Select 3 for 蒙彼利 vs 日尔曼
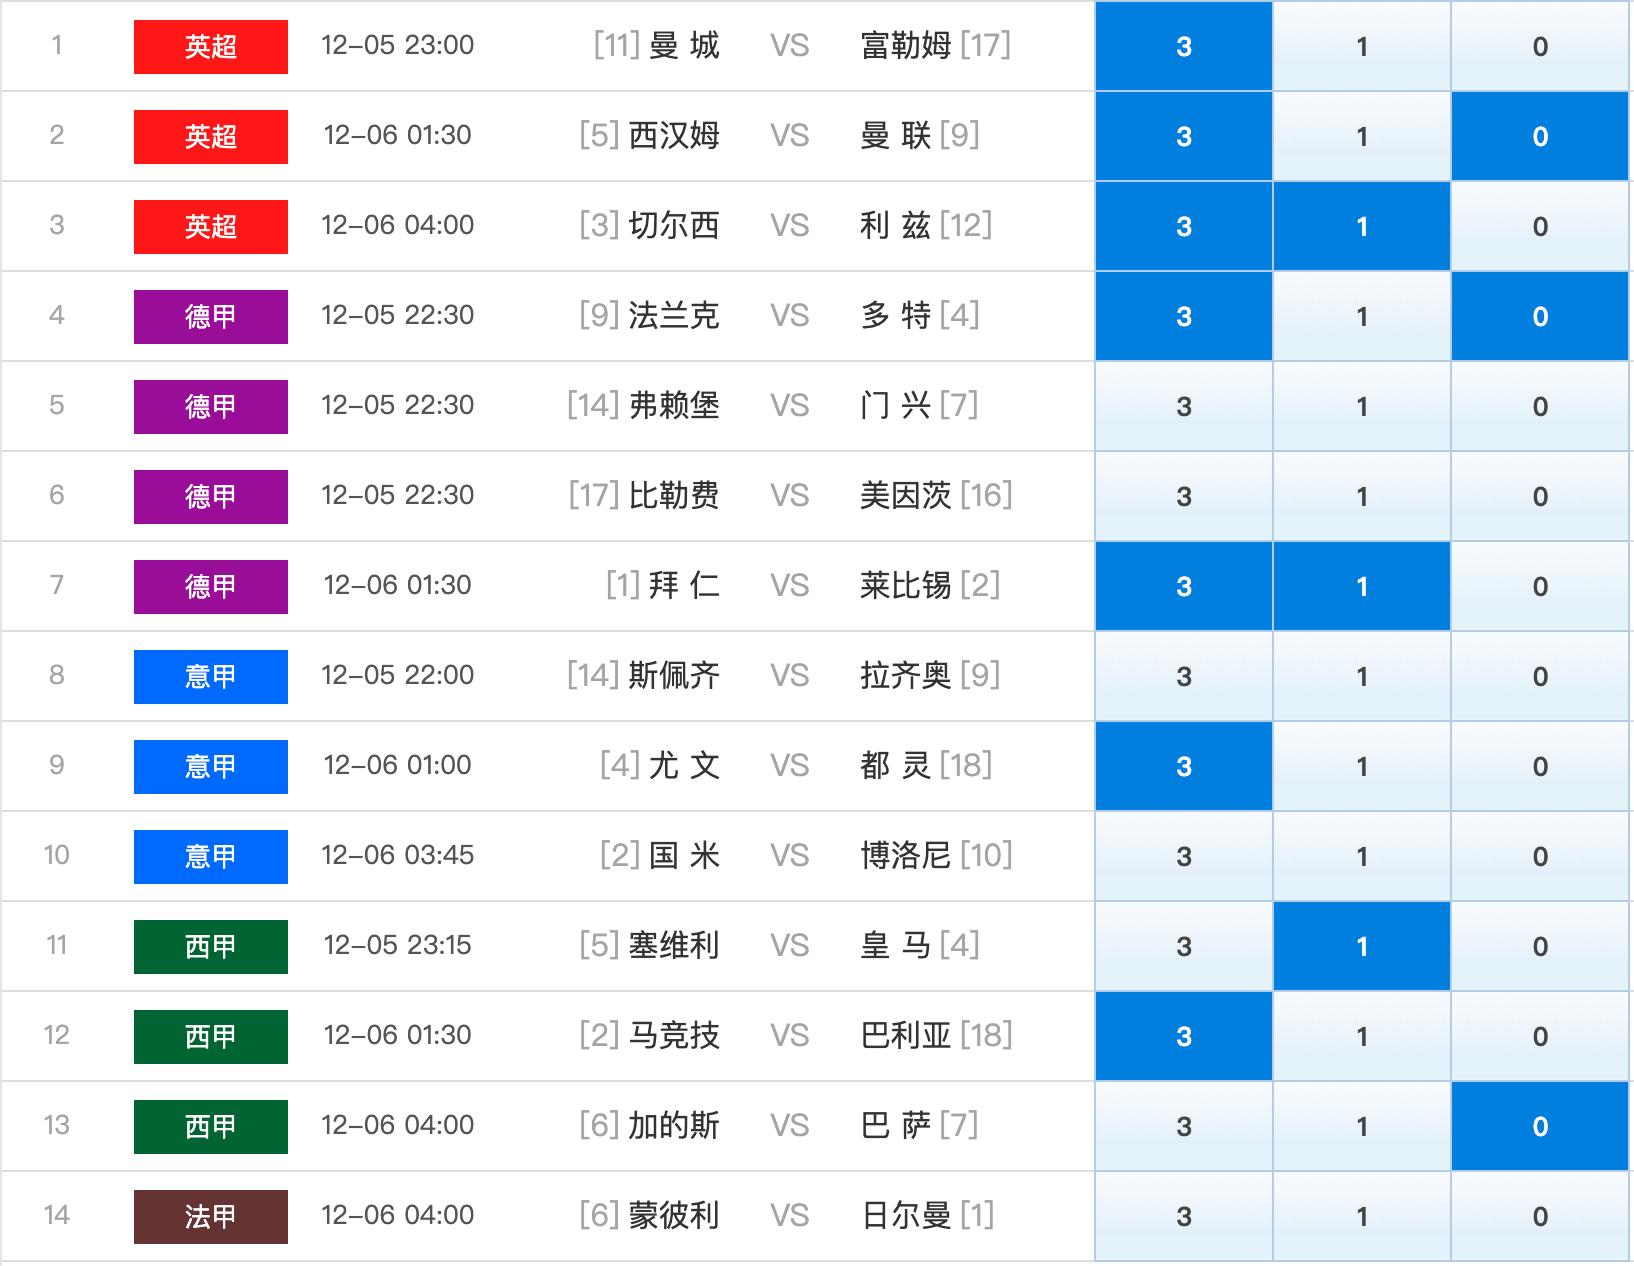Screen dimensions: 1634x1266 tap(1184, 1216)
